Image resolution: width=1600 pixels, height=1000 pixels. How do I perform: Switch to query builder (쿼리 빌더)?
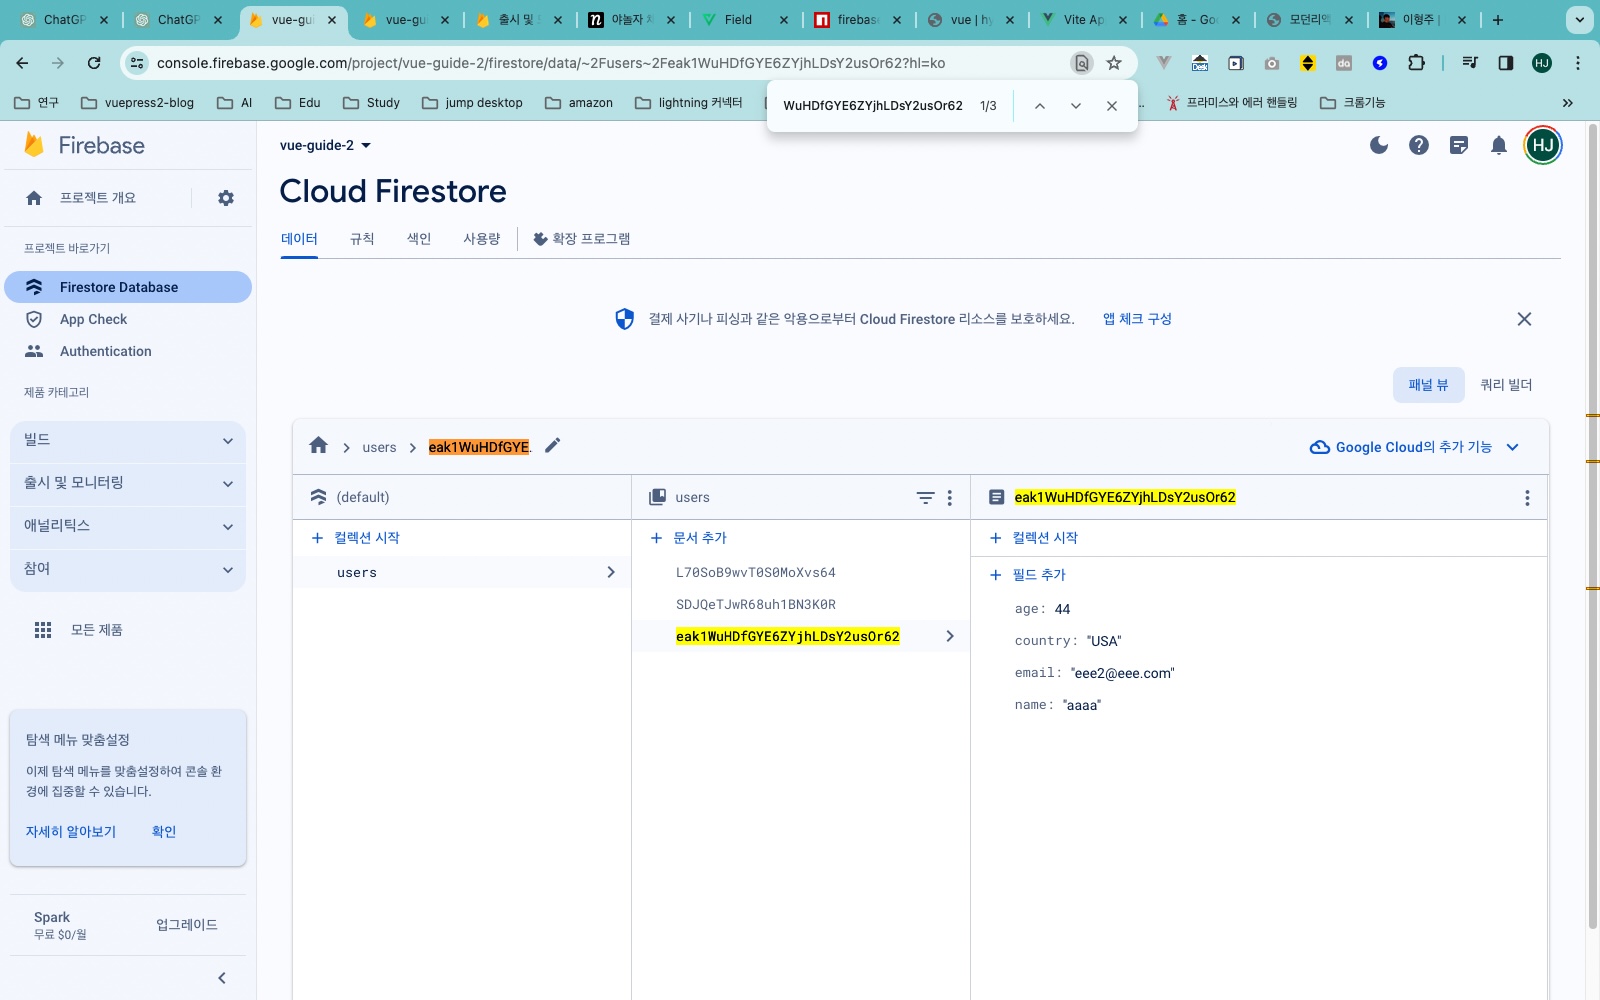pyautogui.click(x=1506, y=385)
